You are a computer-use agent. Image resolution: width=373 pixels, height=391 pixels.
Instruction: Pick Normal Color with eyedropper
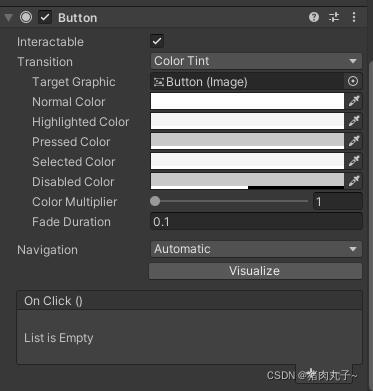354,101
